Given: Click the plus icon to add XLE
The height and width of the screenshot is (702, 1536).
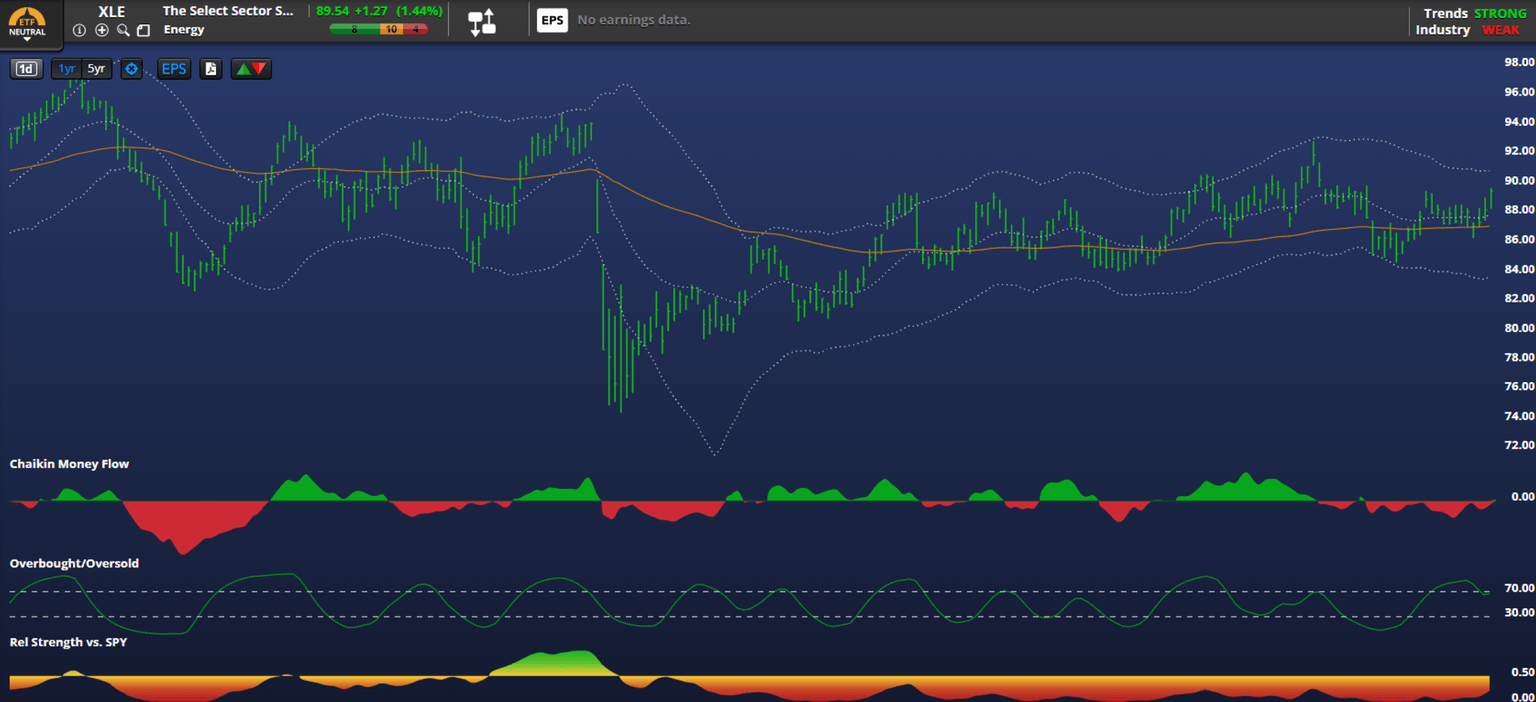Looking at the screenshot, I should [x=102, y=30].
